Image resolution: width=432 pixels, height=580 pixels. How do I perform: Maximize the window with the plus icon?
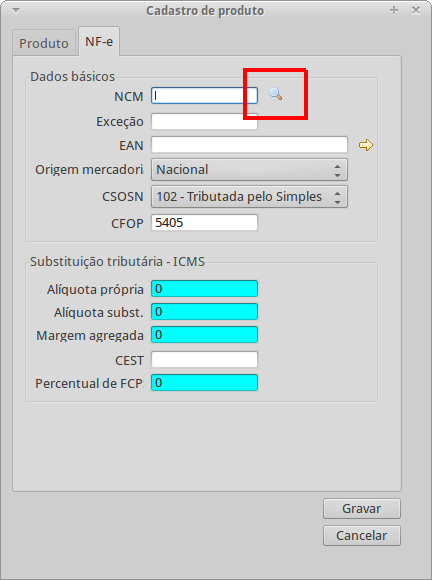click(x=394, y=10)
